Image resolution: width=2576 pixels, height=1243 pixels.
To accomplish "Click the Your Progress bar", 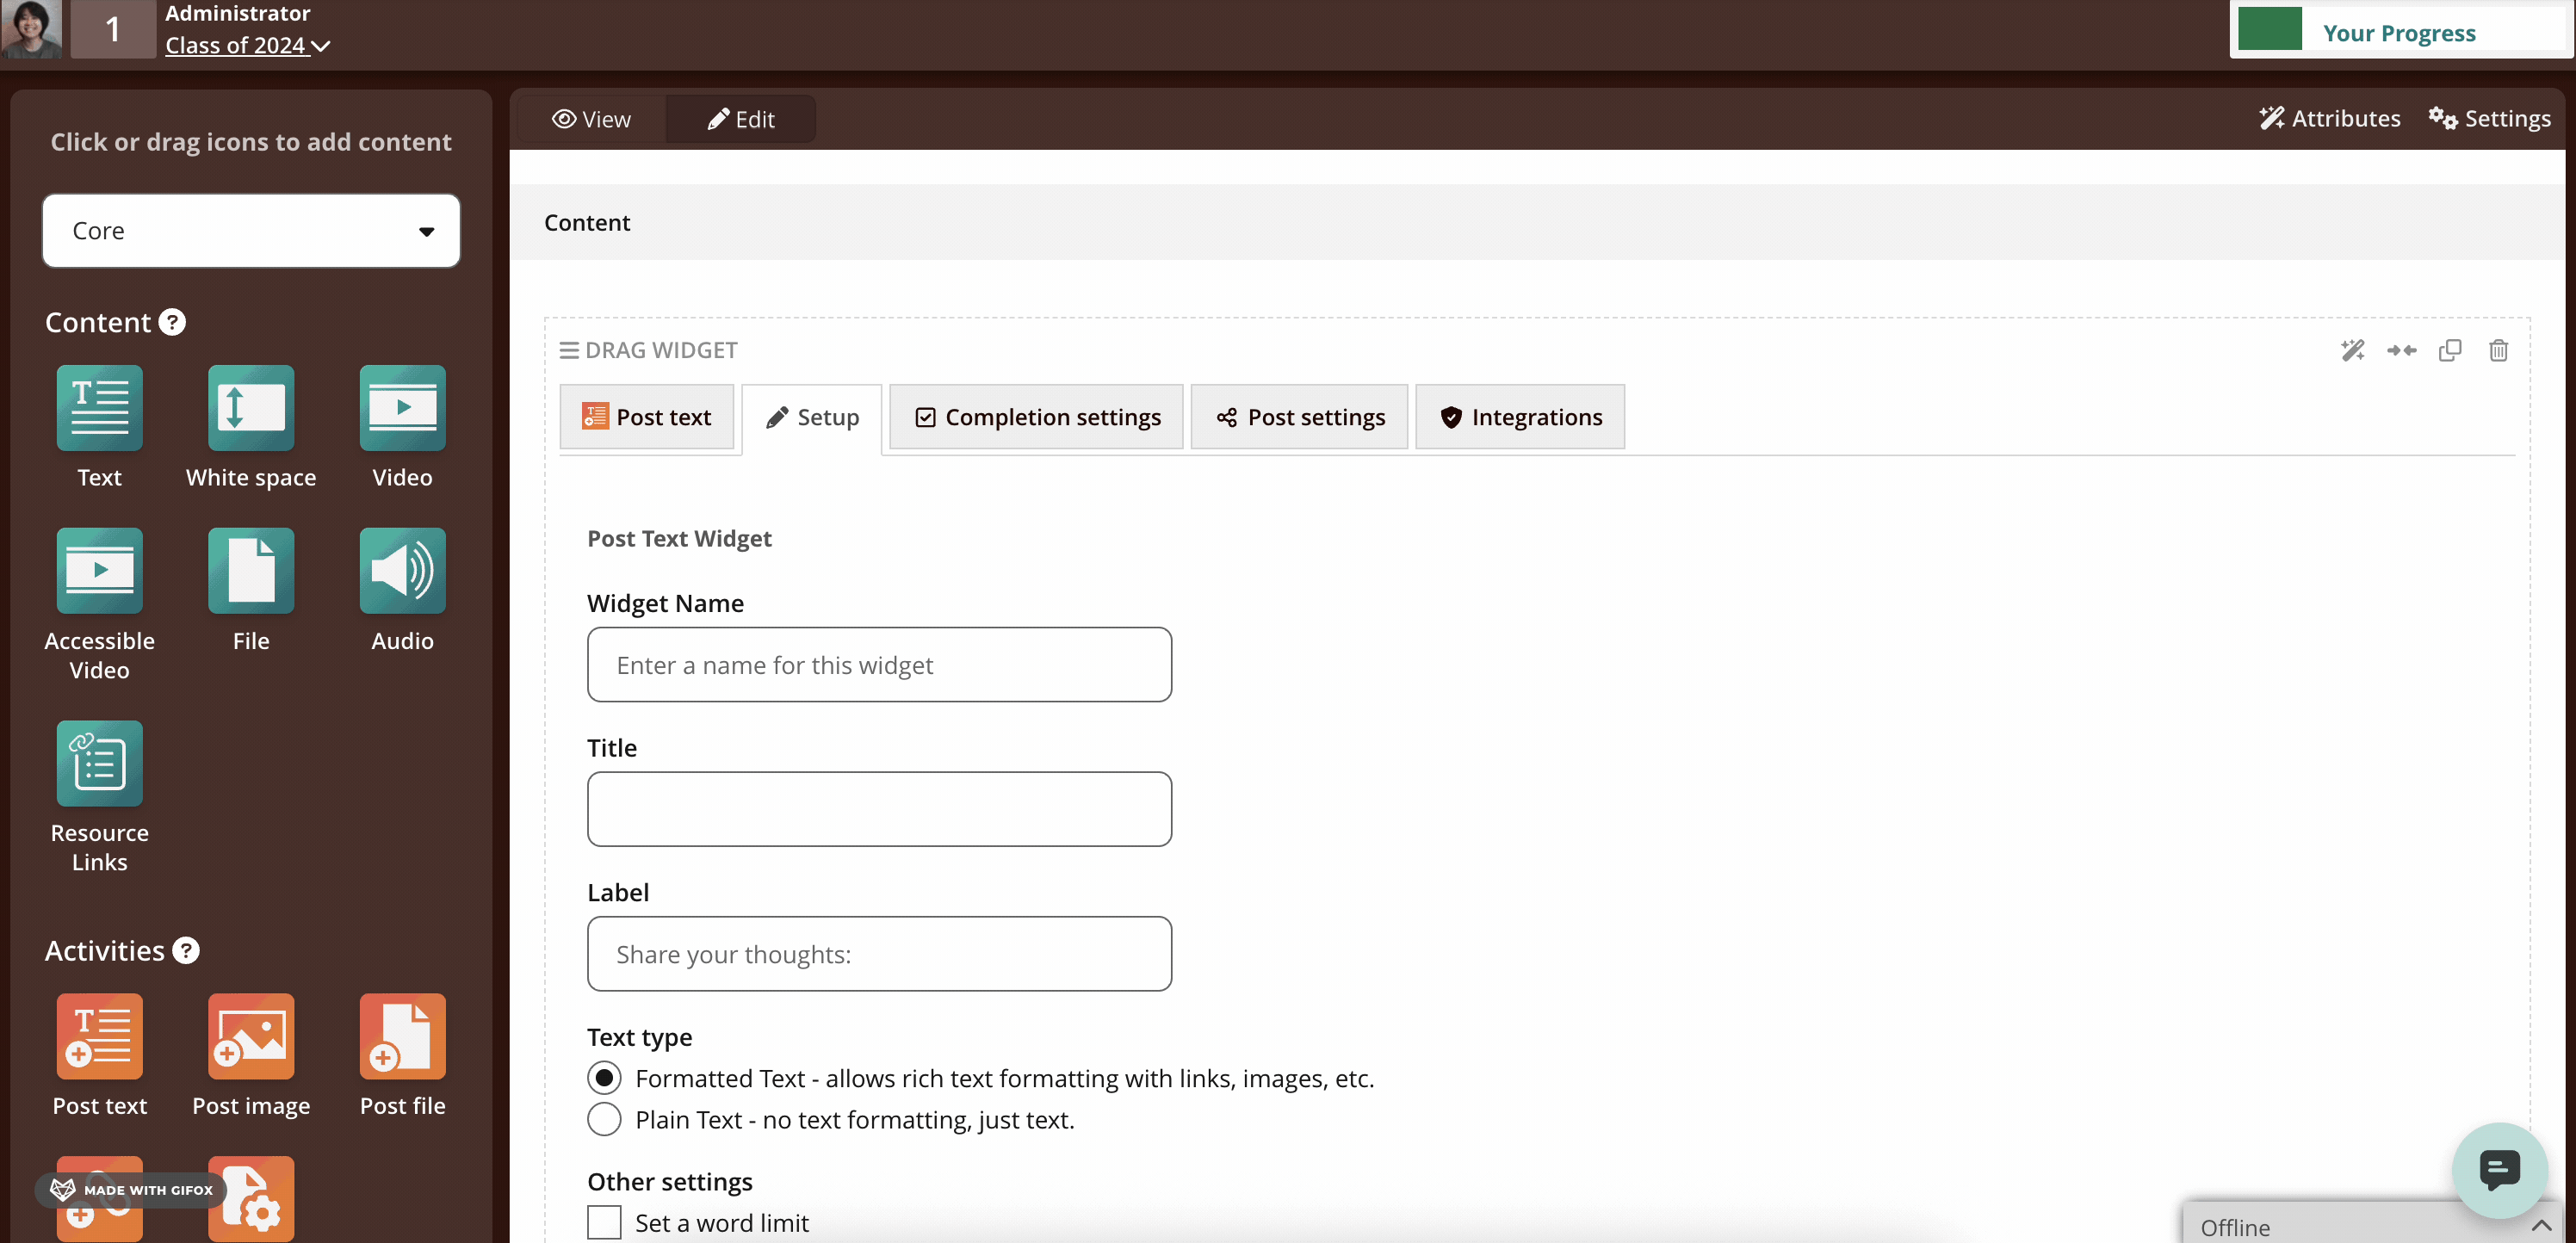I will 2399,30.
